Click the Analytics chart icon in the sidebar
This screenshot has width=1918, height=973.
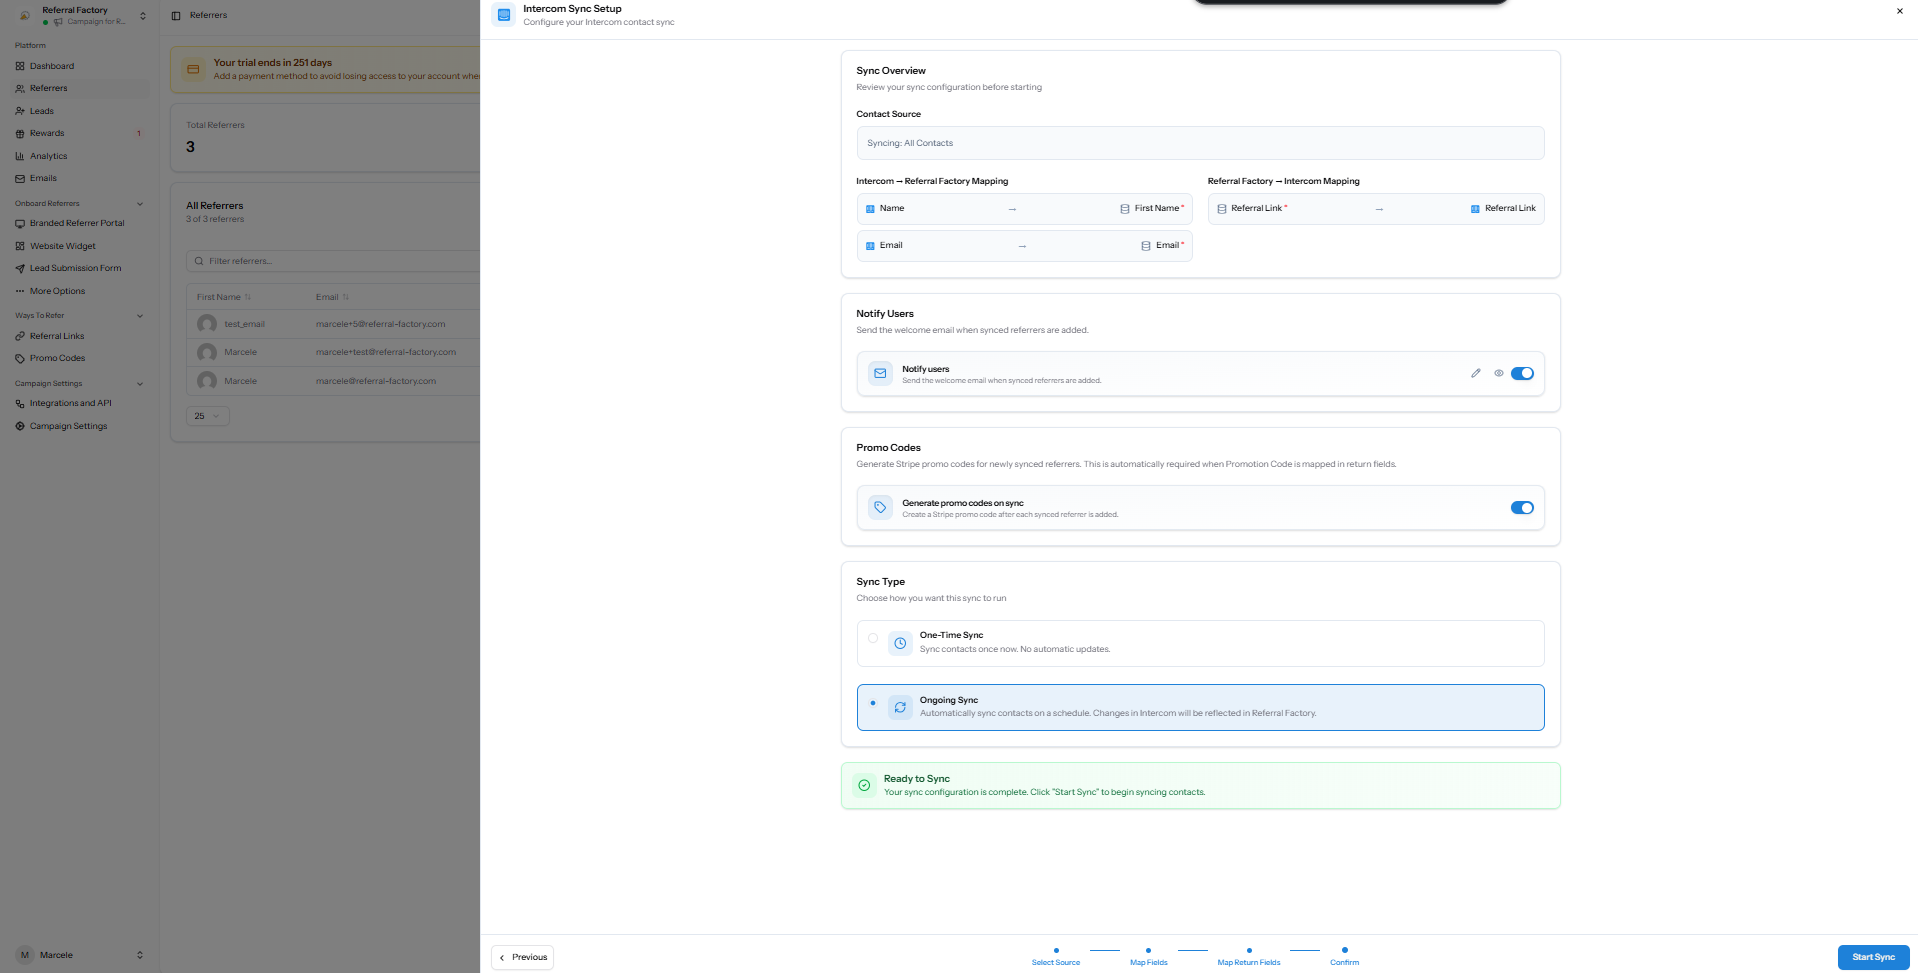[20, 156]
